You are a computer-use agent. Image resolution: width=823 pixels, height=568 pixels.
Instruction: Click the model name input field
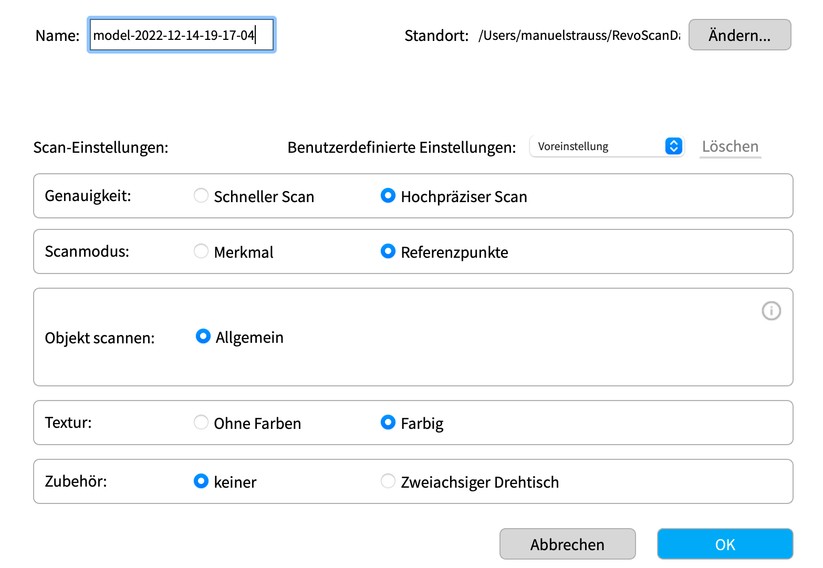tap(181, 35)
